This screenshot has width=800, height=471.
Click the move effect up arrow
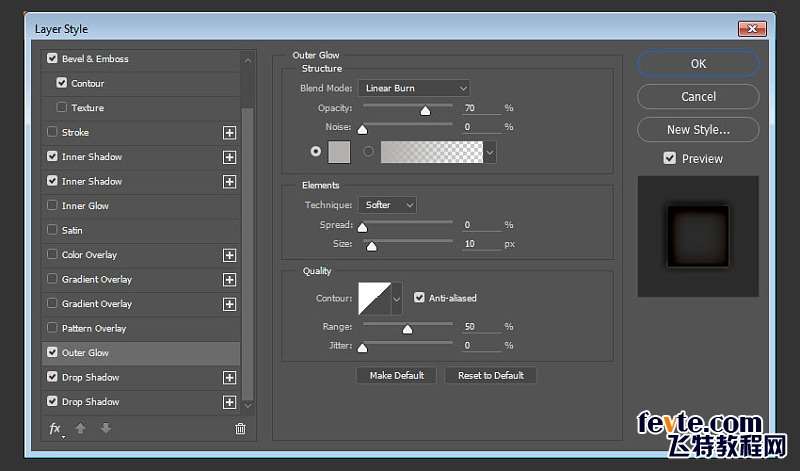(x=81, y=428)
